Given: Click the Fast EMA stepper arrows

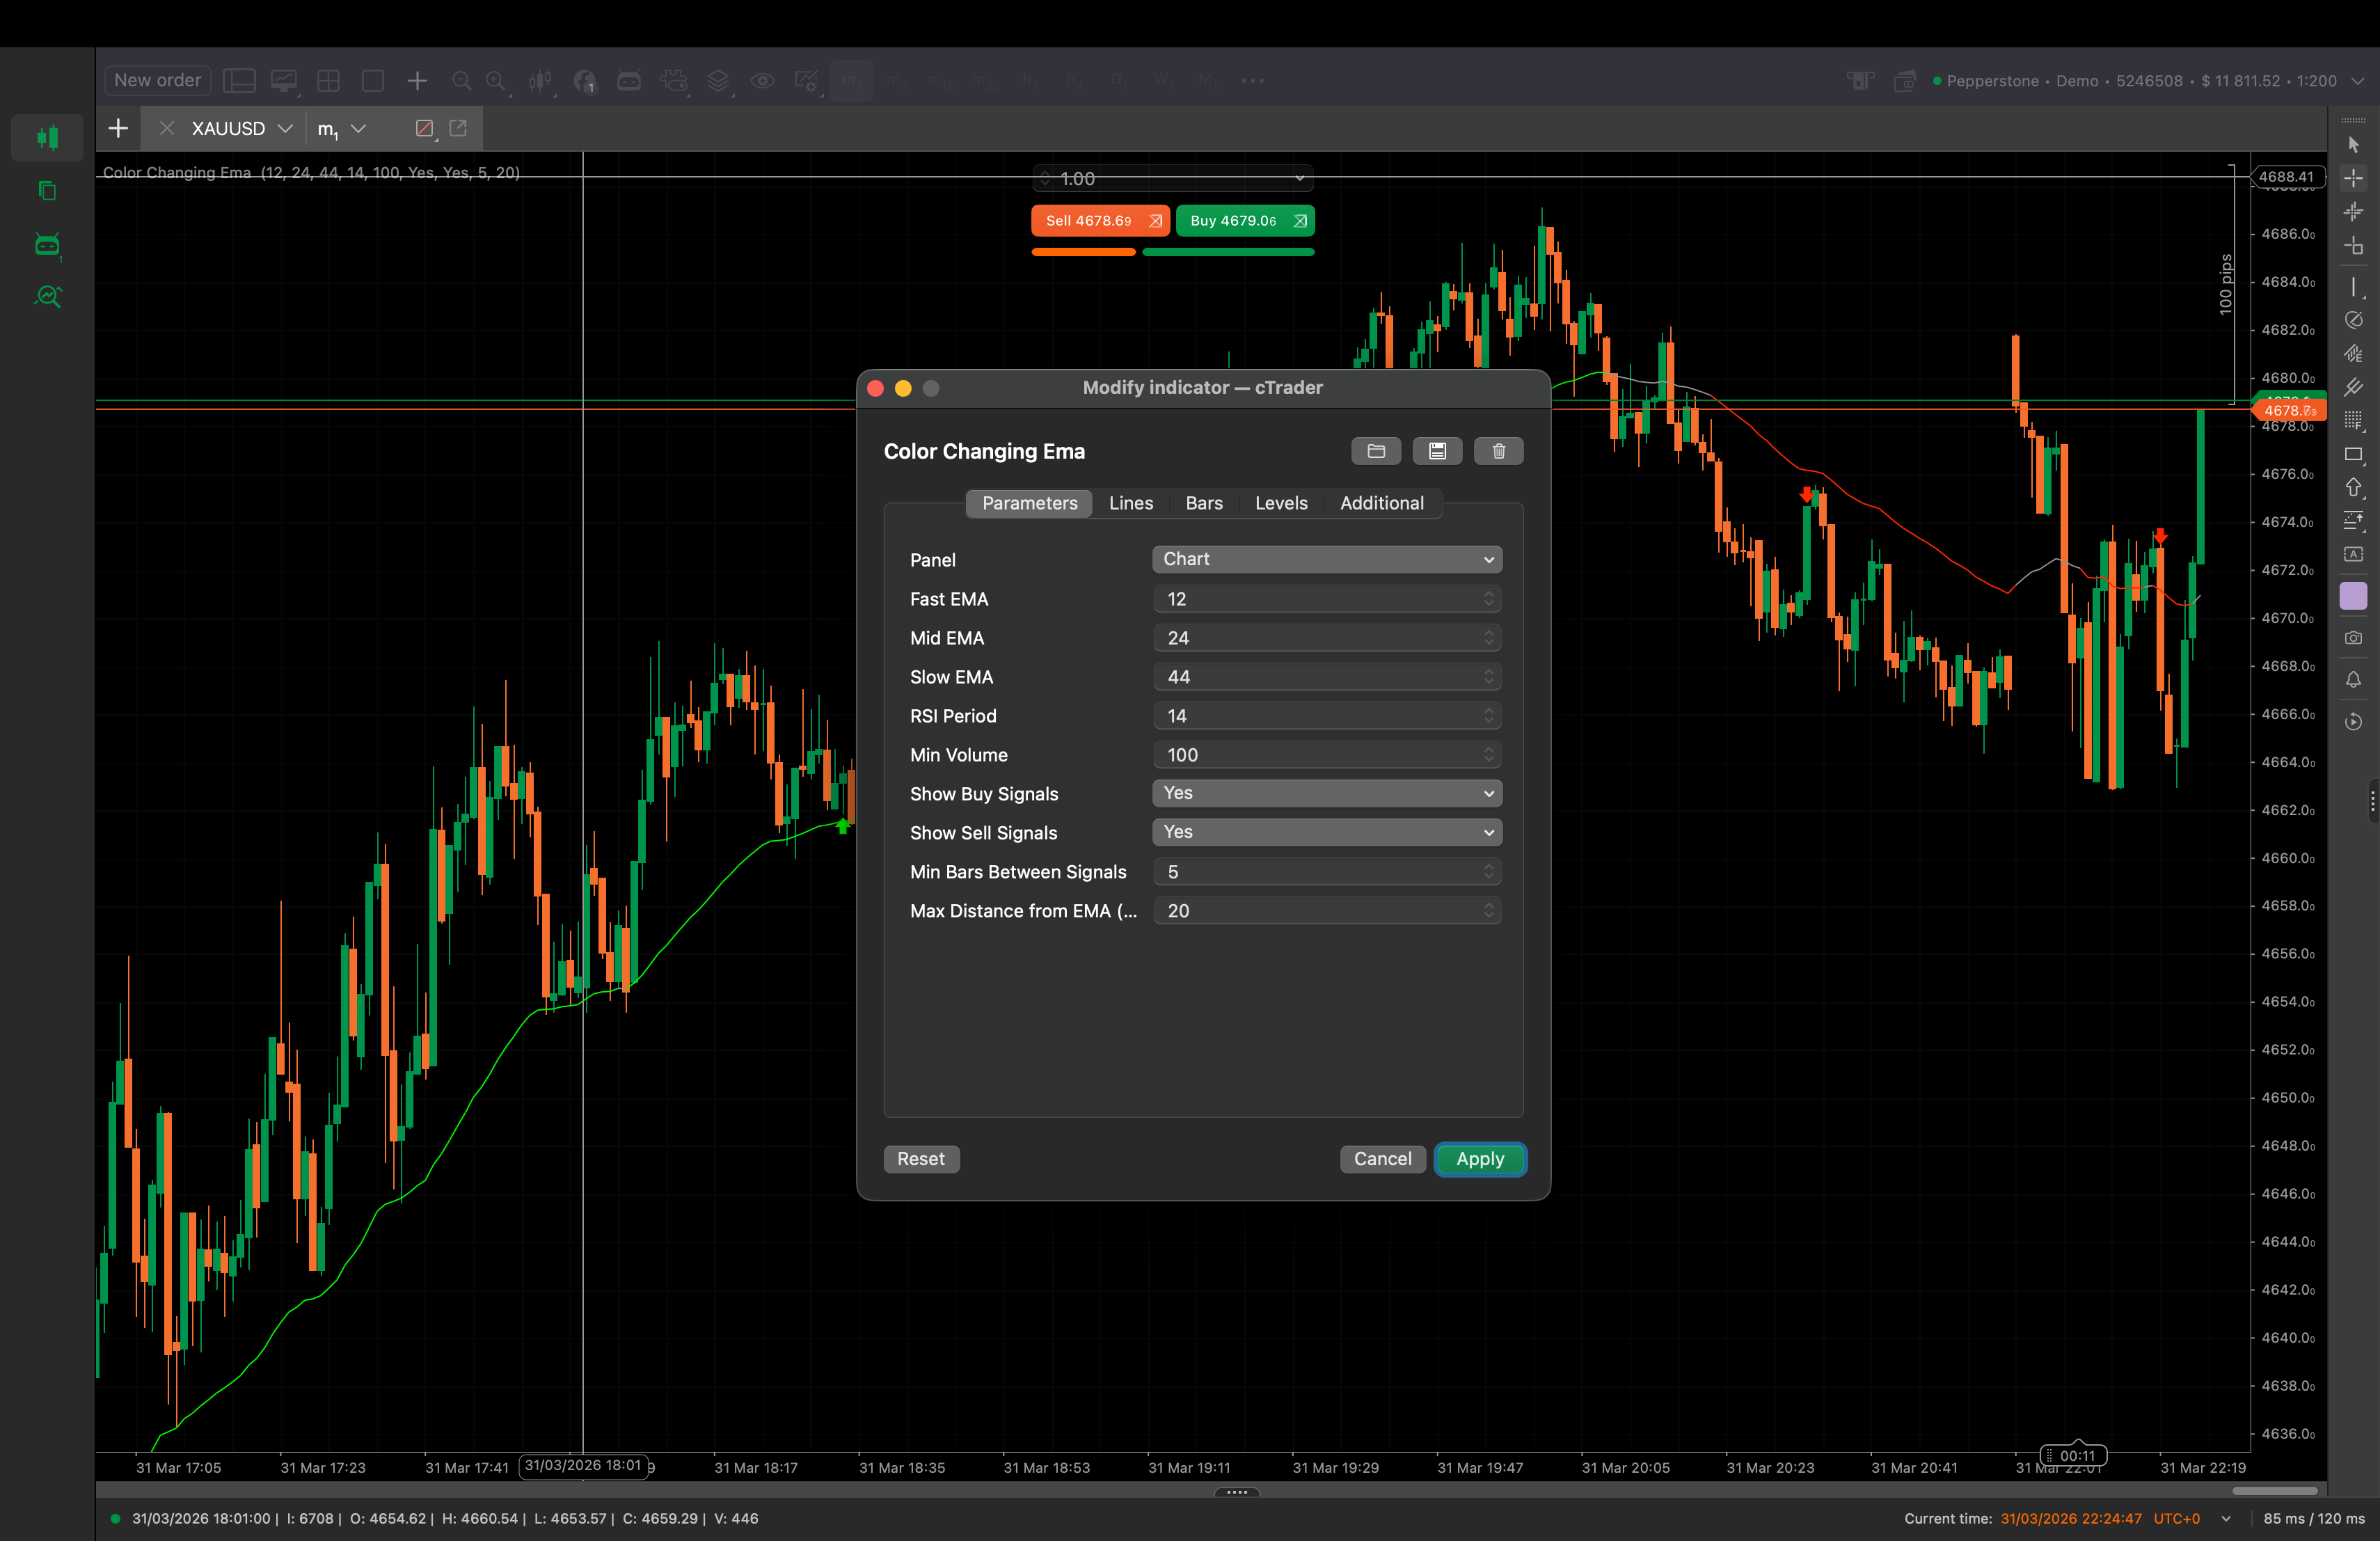Looking at the screenshot, I should [1488, 598].
